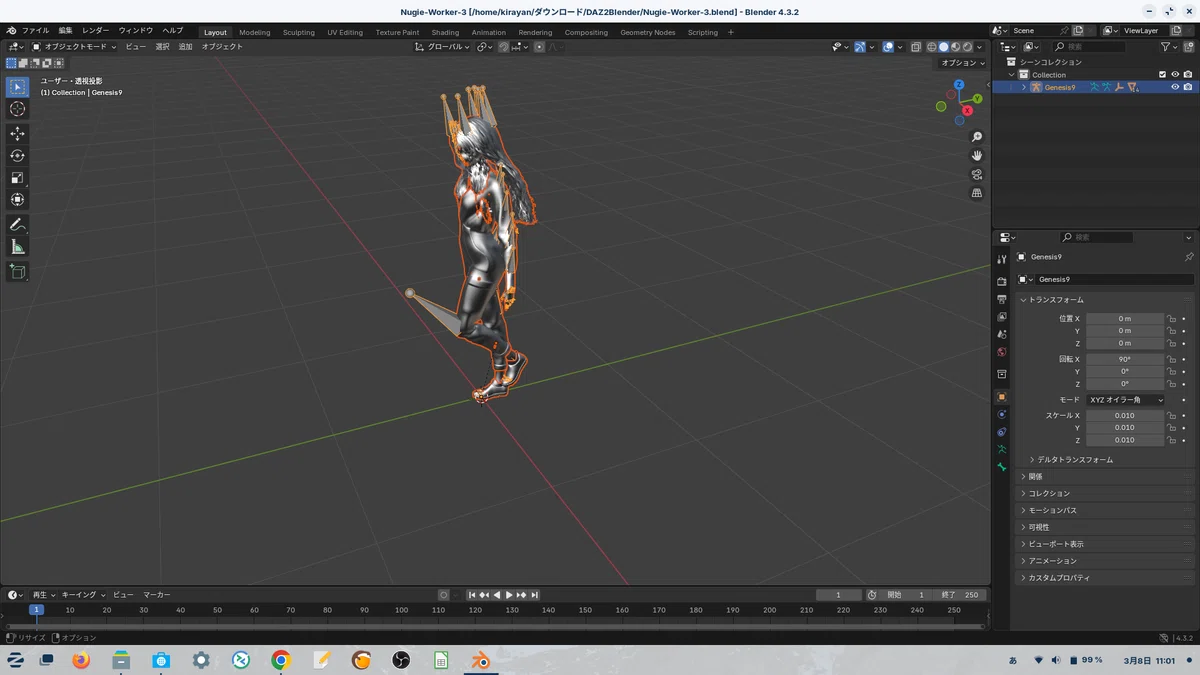The width and height of the screenshot is (1200, 675).
Task: Open the Bone properties tab
Action: point(1001,467)
